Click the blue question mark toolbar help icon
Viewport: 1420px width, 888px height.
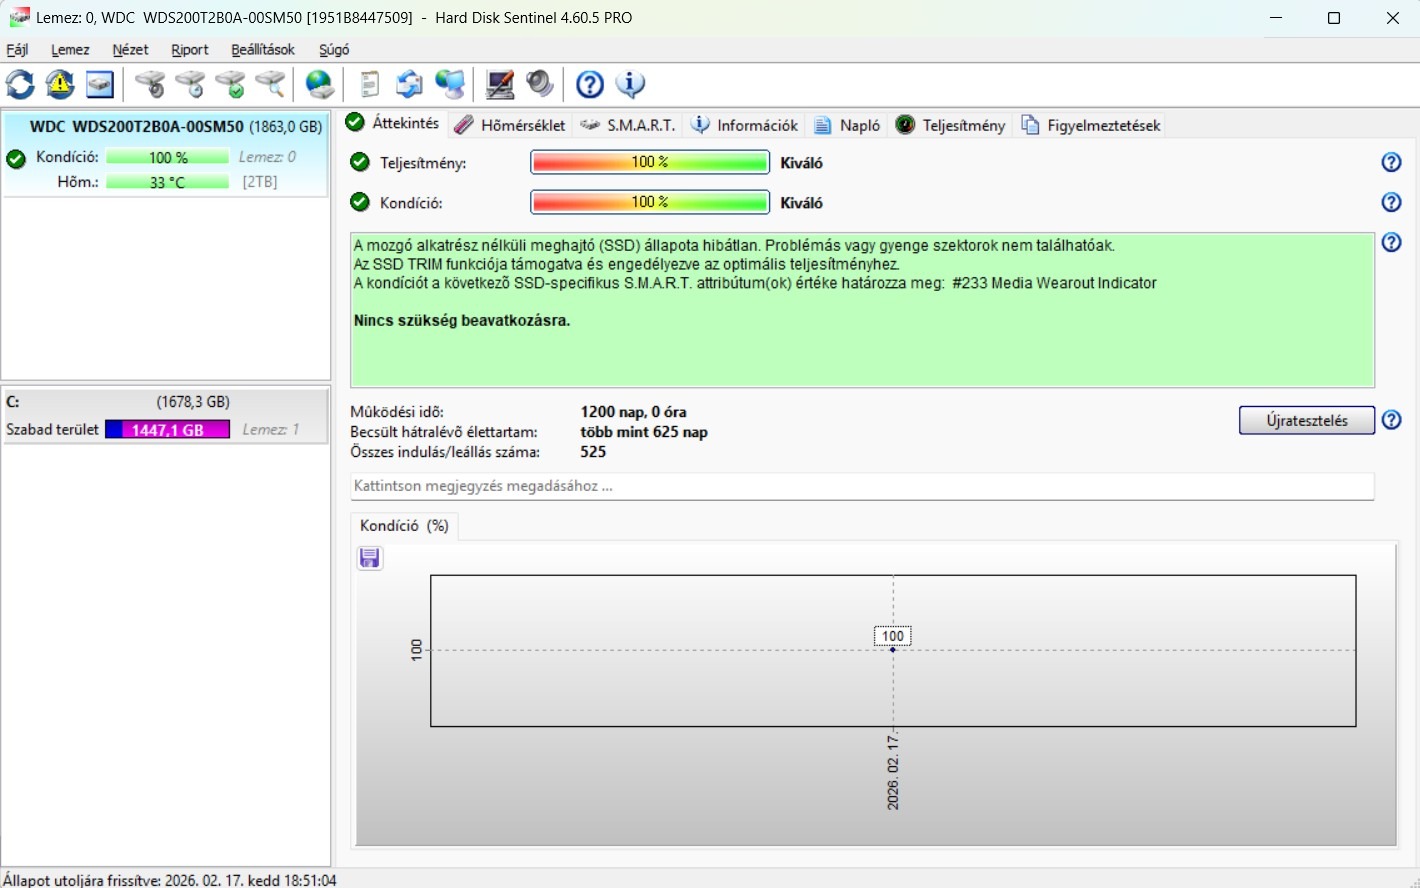[x=590, y=85]
